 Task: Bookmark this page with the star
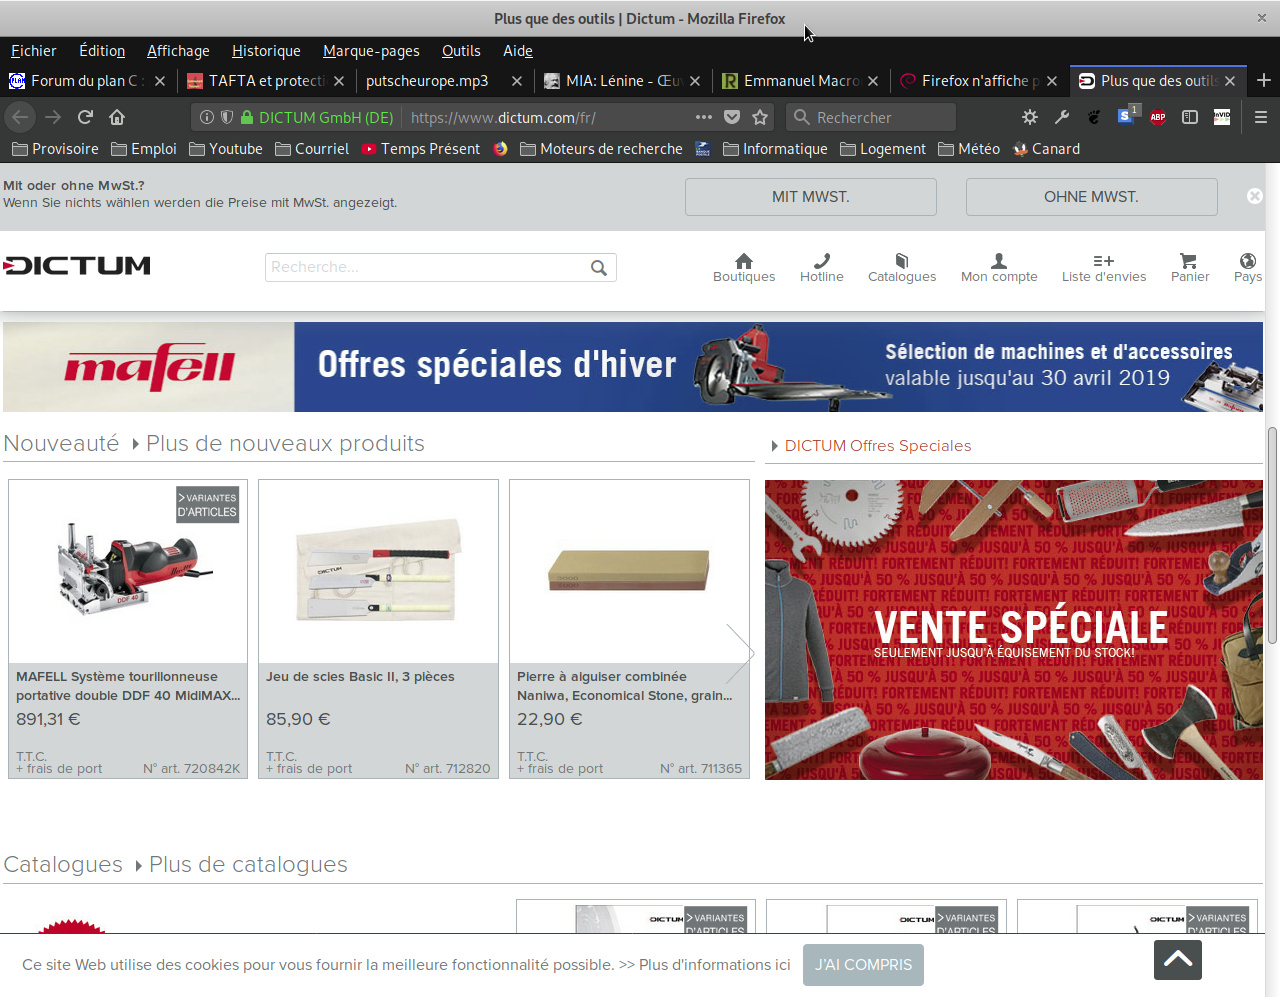(x=760, y=117)
